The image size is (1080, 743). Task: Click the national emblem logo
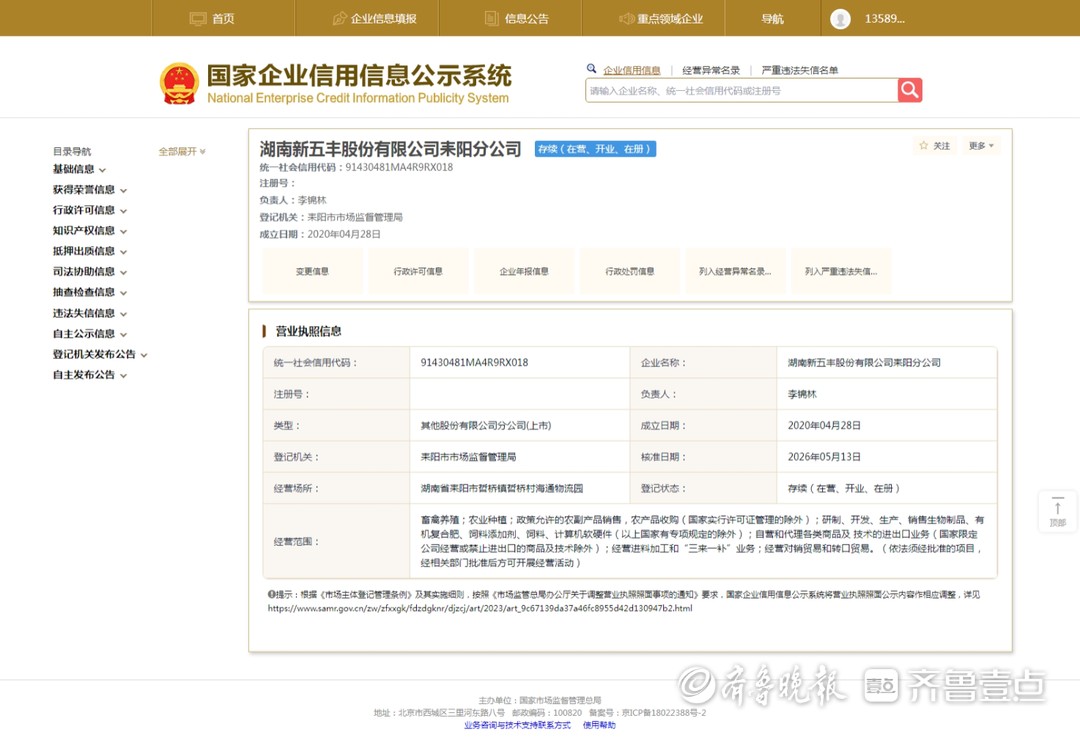click(179, 84)
